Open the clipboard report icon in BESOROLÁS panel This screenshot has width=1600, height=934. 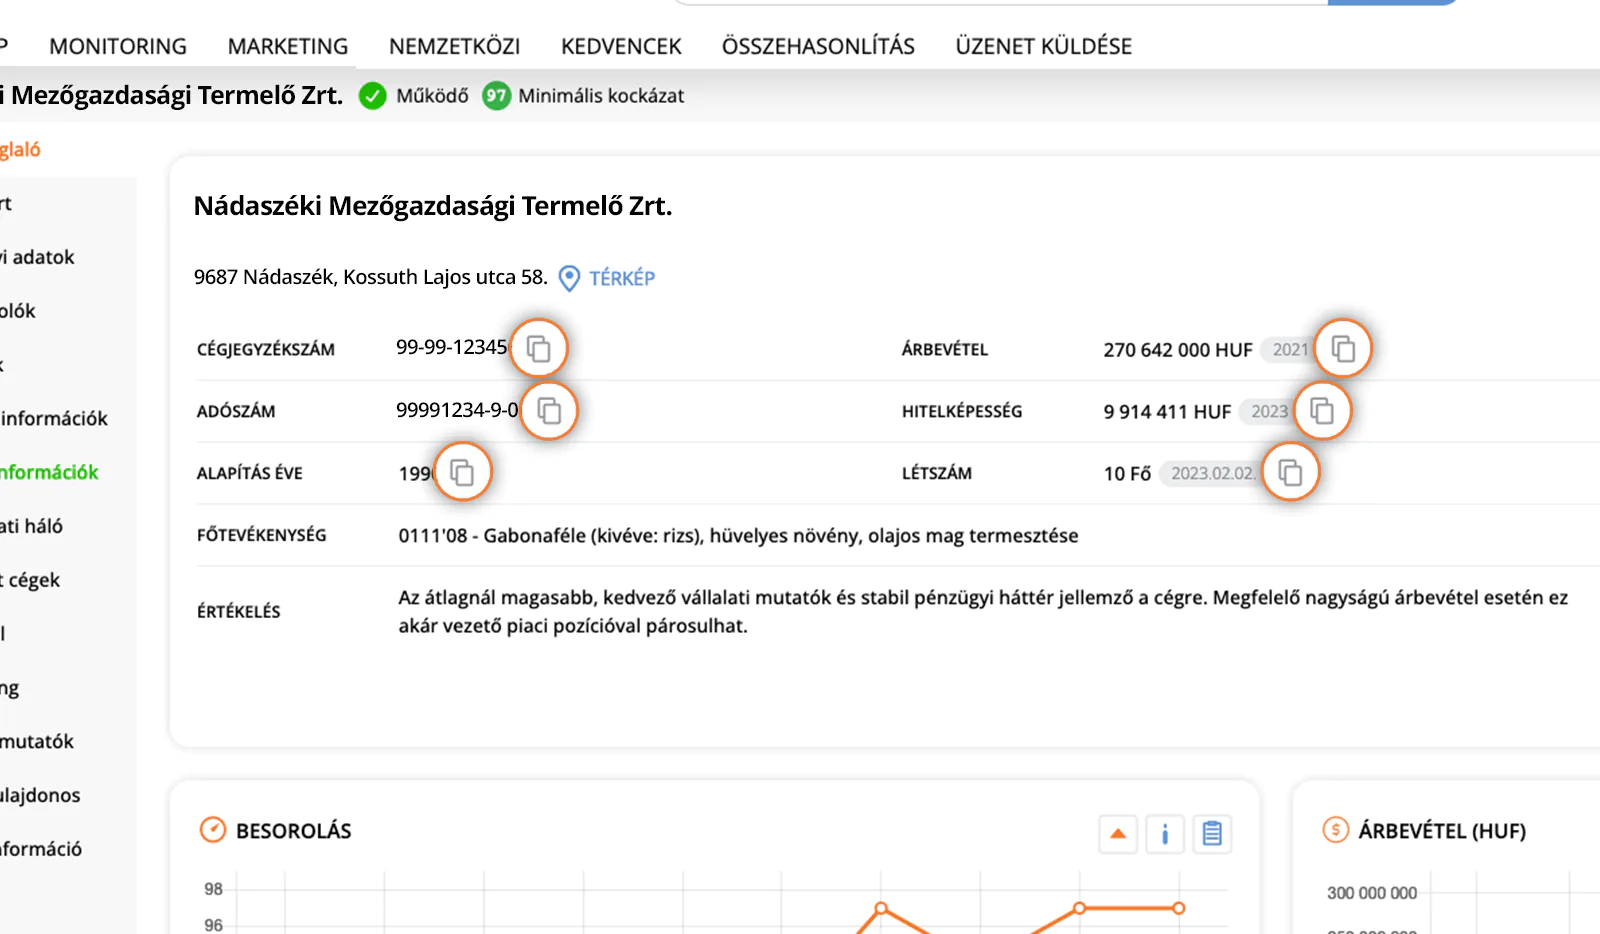pos(1213,833)
